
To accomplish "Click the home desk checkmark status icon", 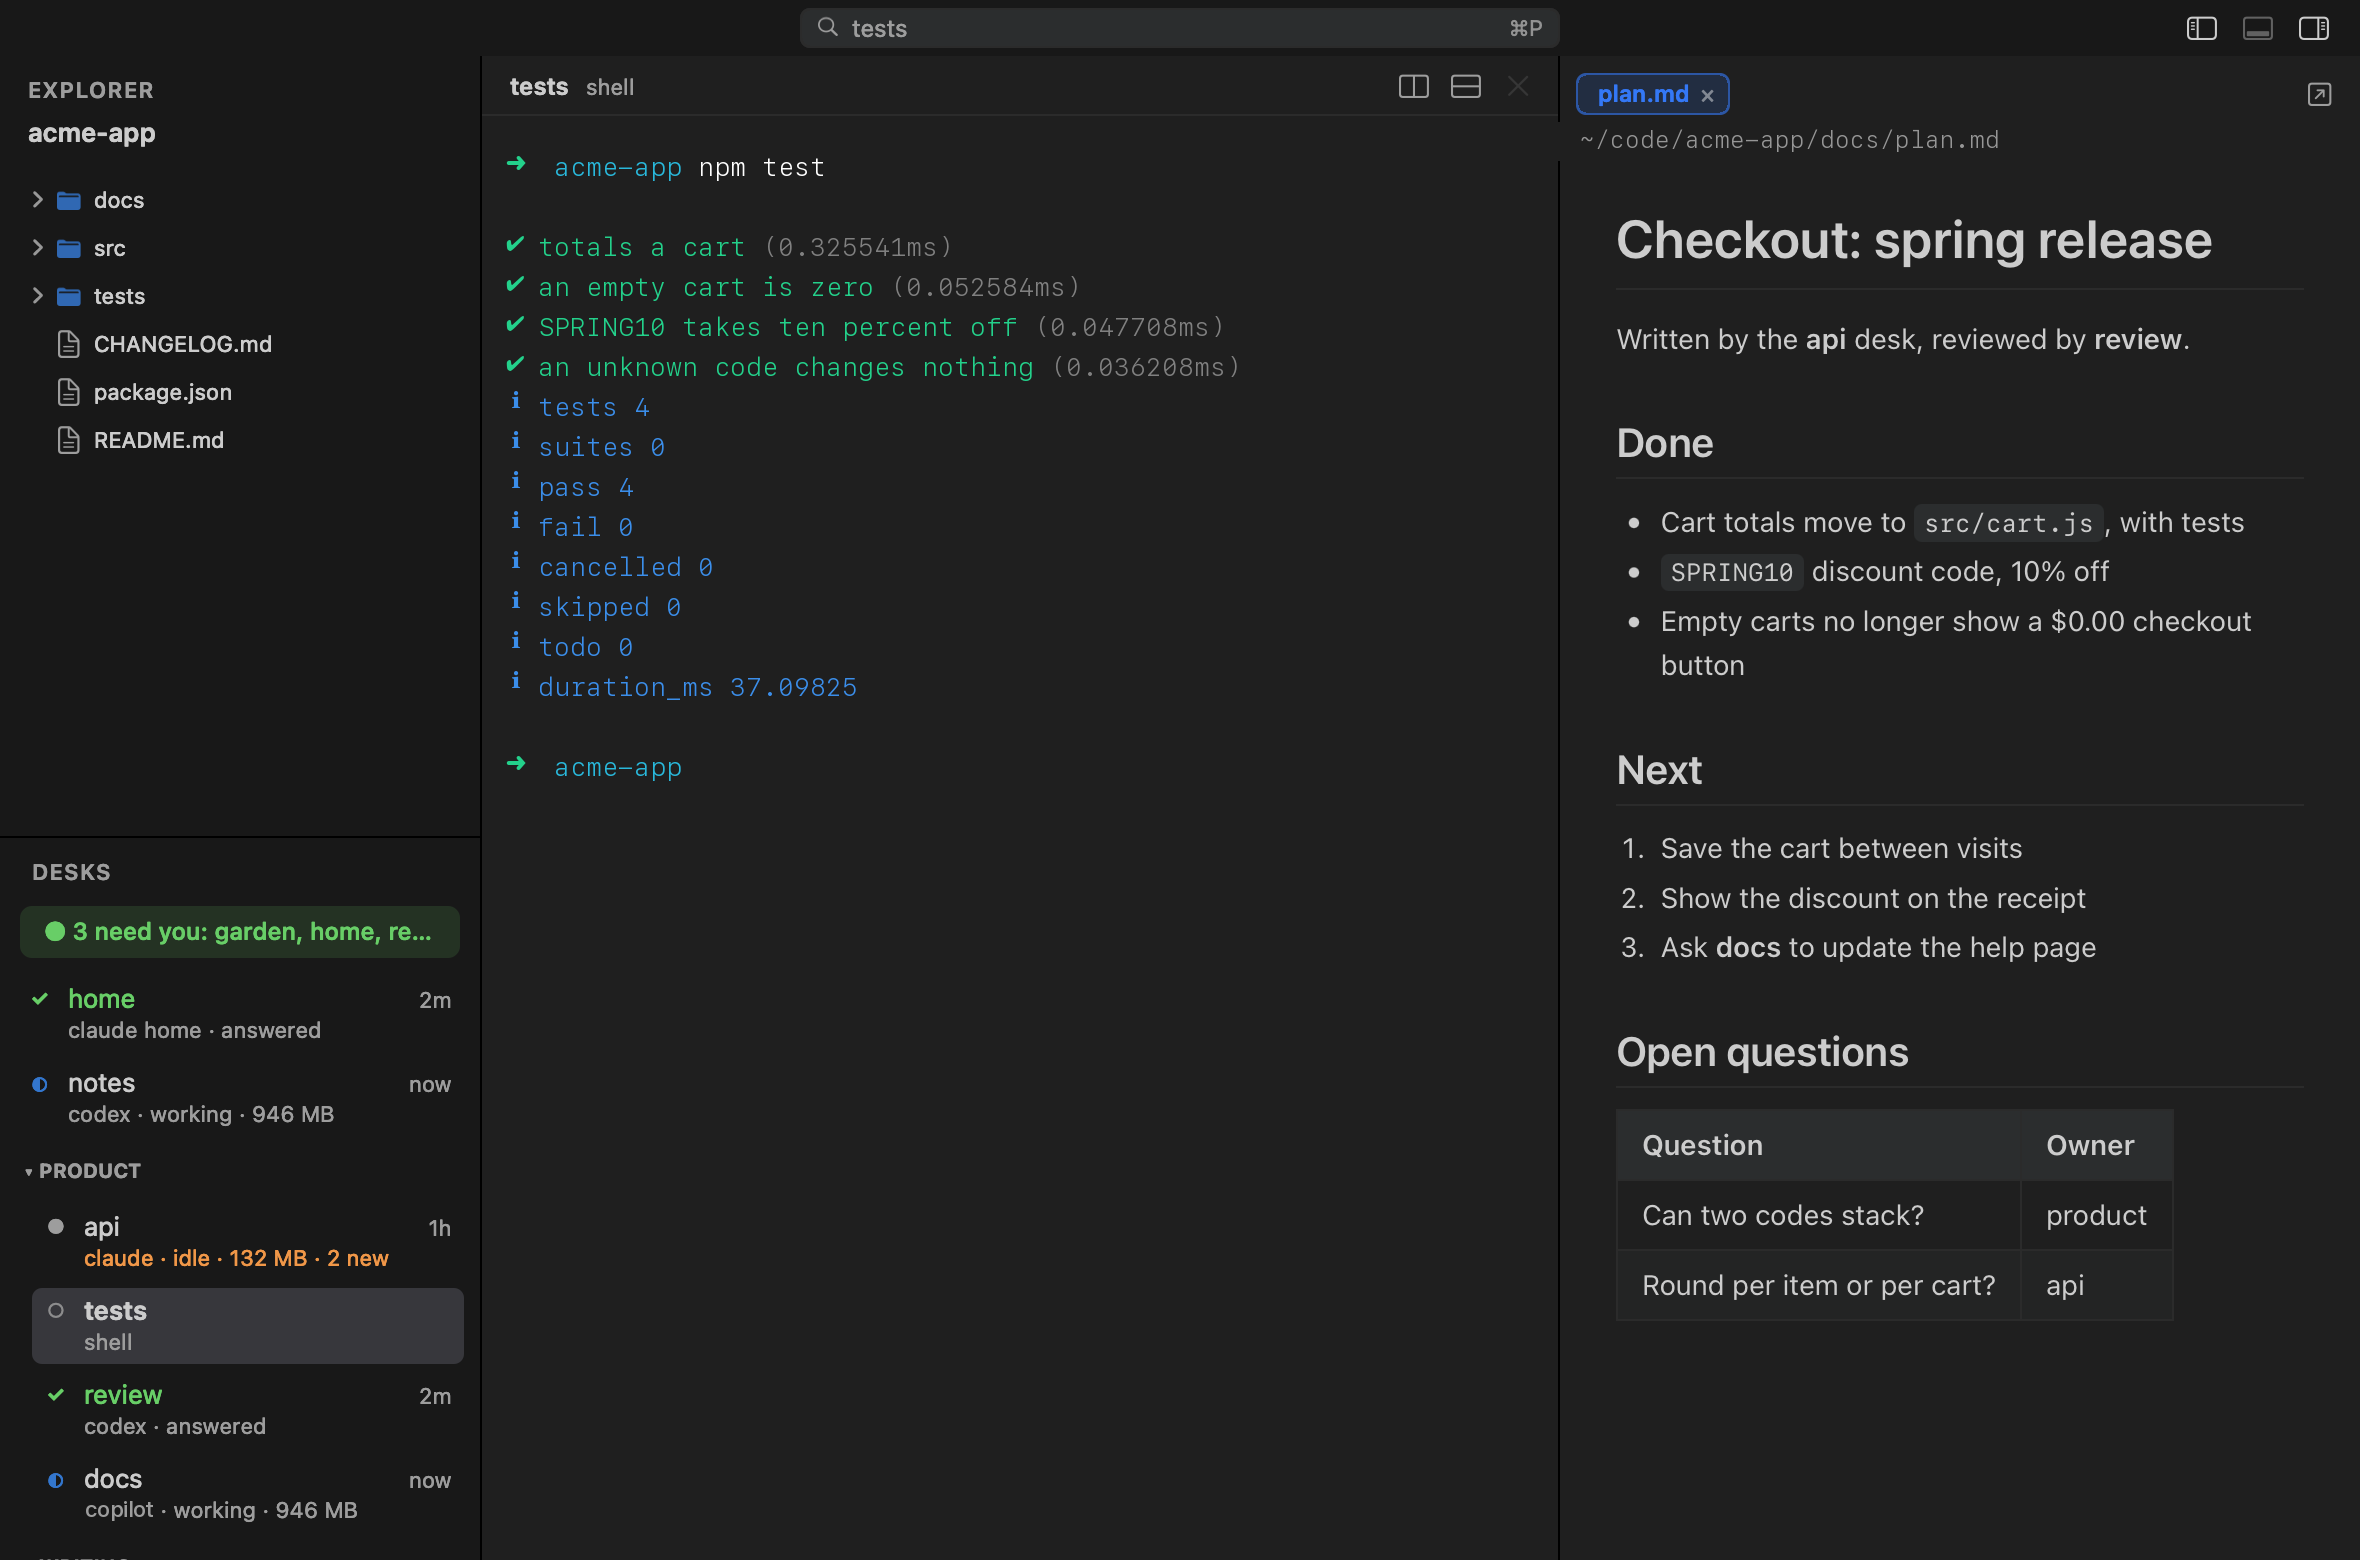I will (x=40, y=999).
